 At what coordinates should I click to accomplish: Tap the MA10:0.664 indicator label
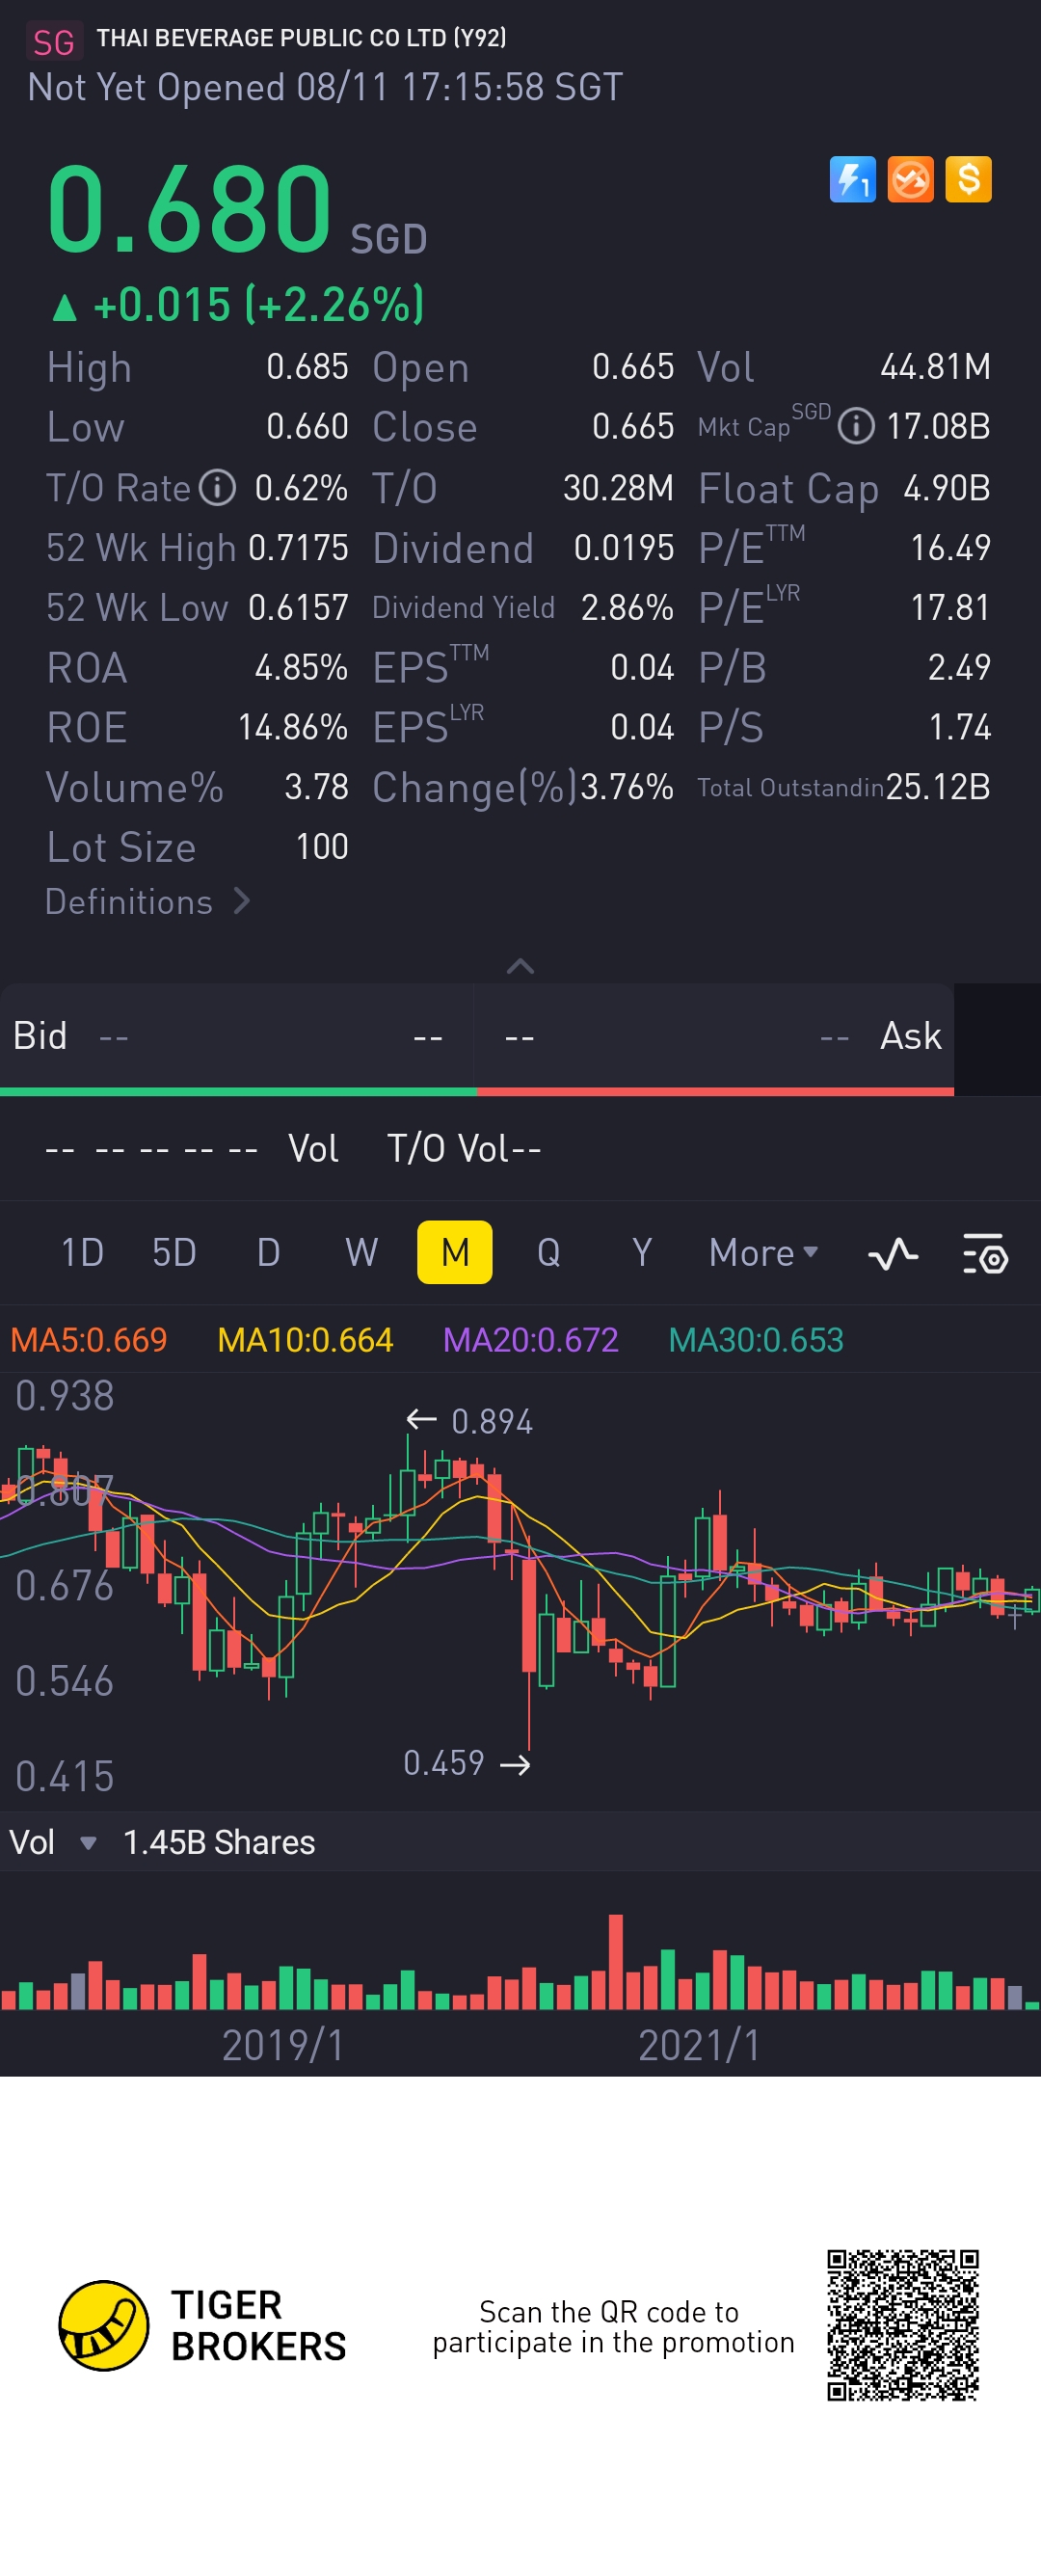pyautogui.click(x=305, y=1340)
